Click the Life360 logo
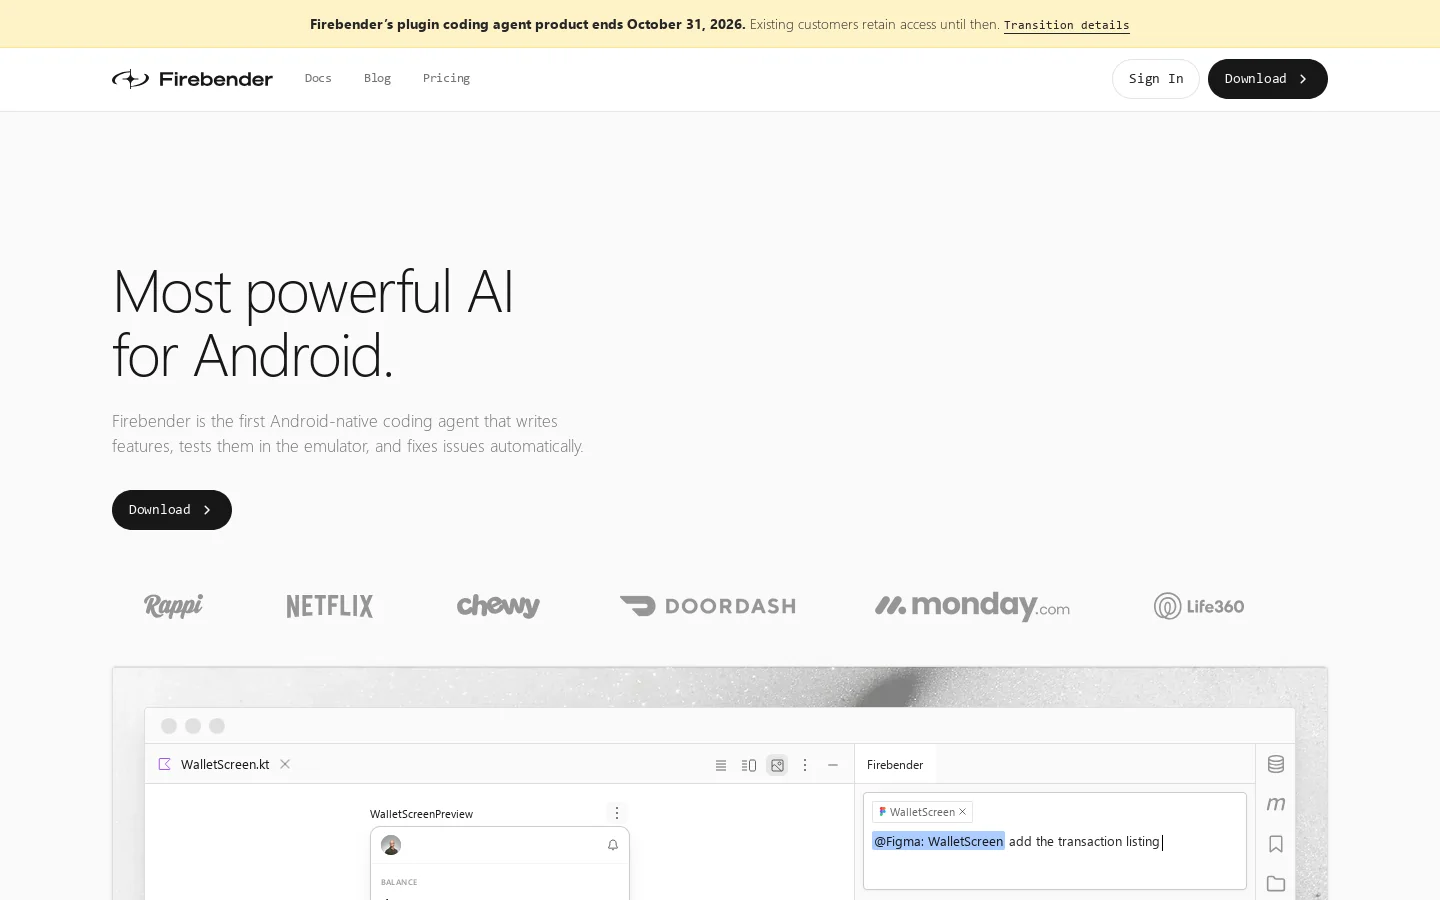The width and height of the screenshot is (1440, 900). click(x=1199, y=606)
